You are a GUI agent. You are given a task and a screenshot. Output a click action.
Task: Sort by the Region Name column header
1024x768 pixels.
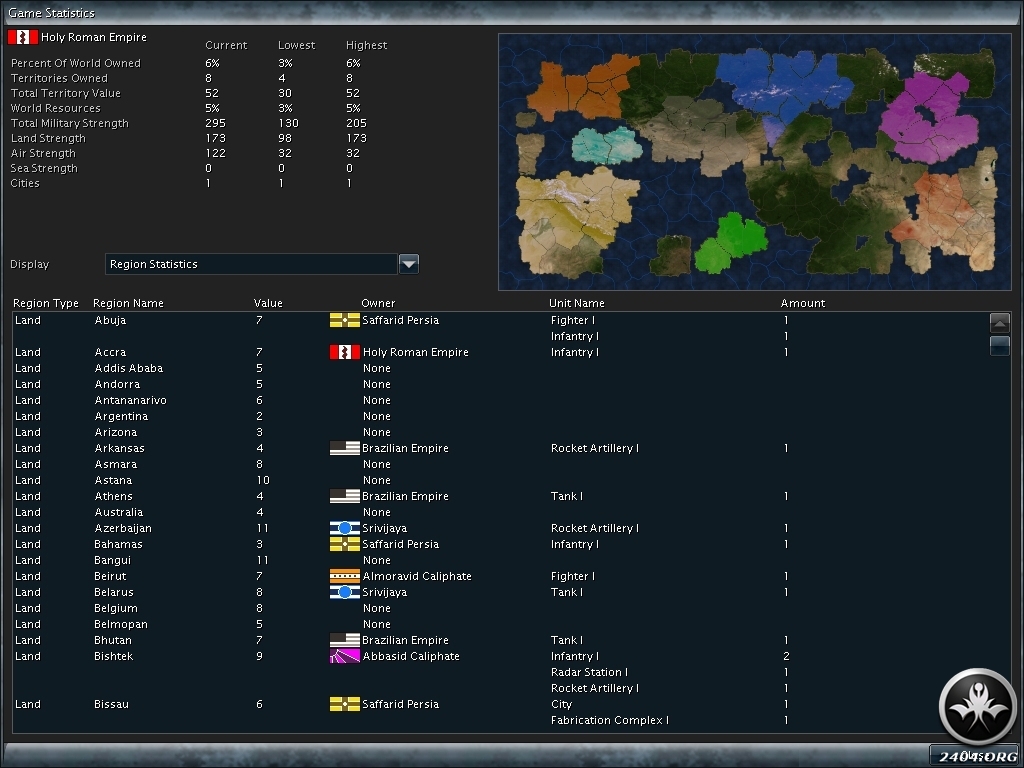pyautogui.click(x=128, y=303)
